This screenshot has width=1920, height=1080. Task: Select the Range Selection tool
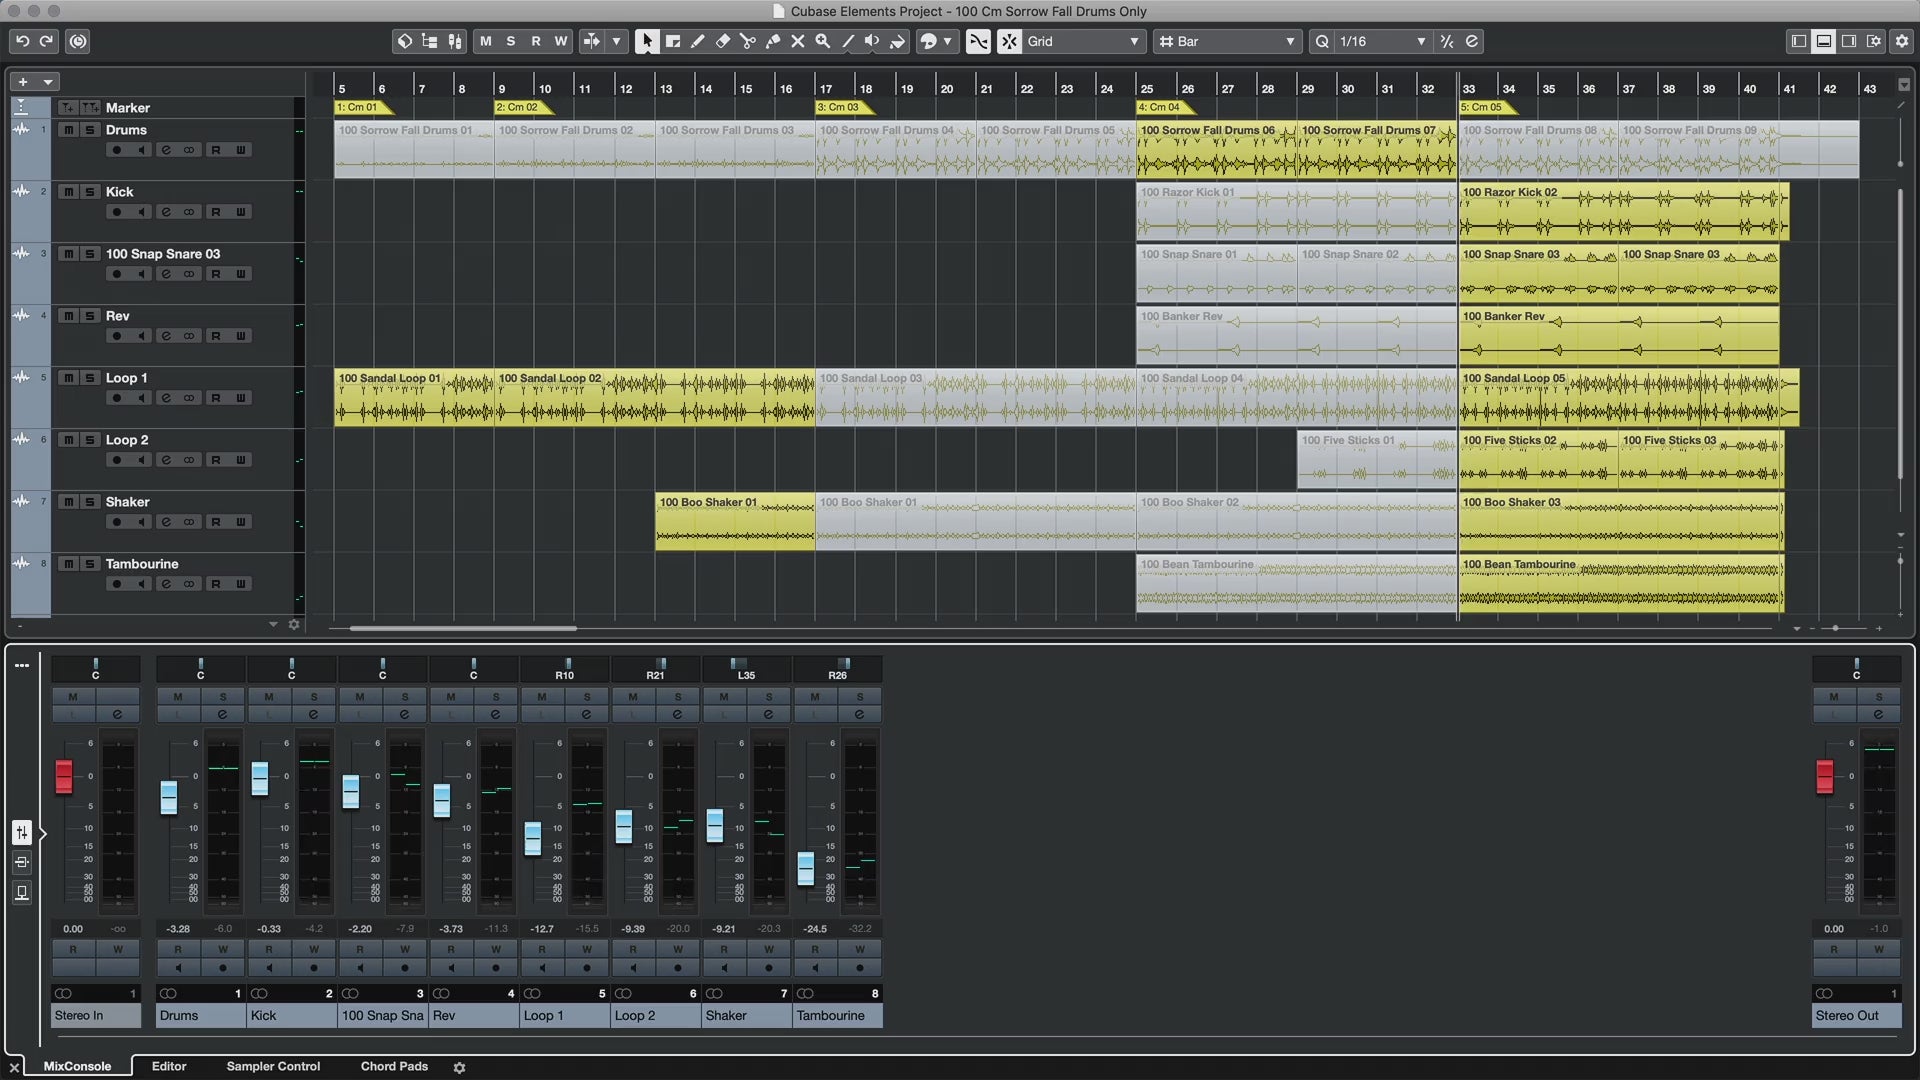(x=673, y=41)
